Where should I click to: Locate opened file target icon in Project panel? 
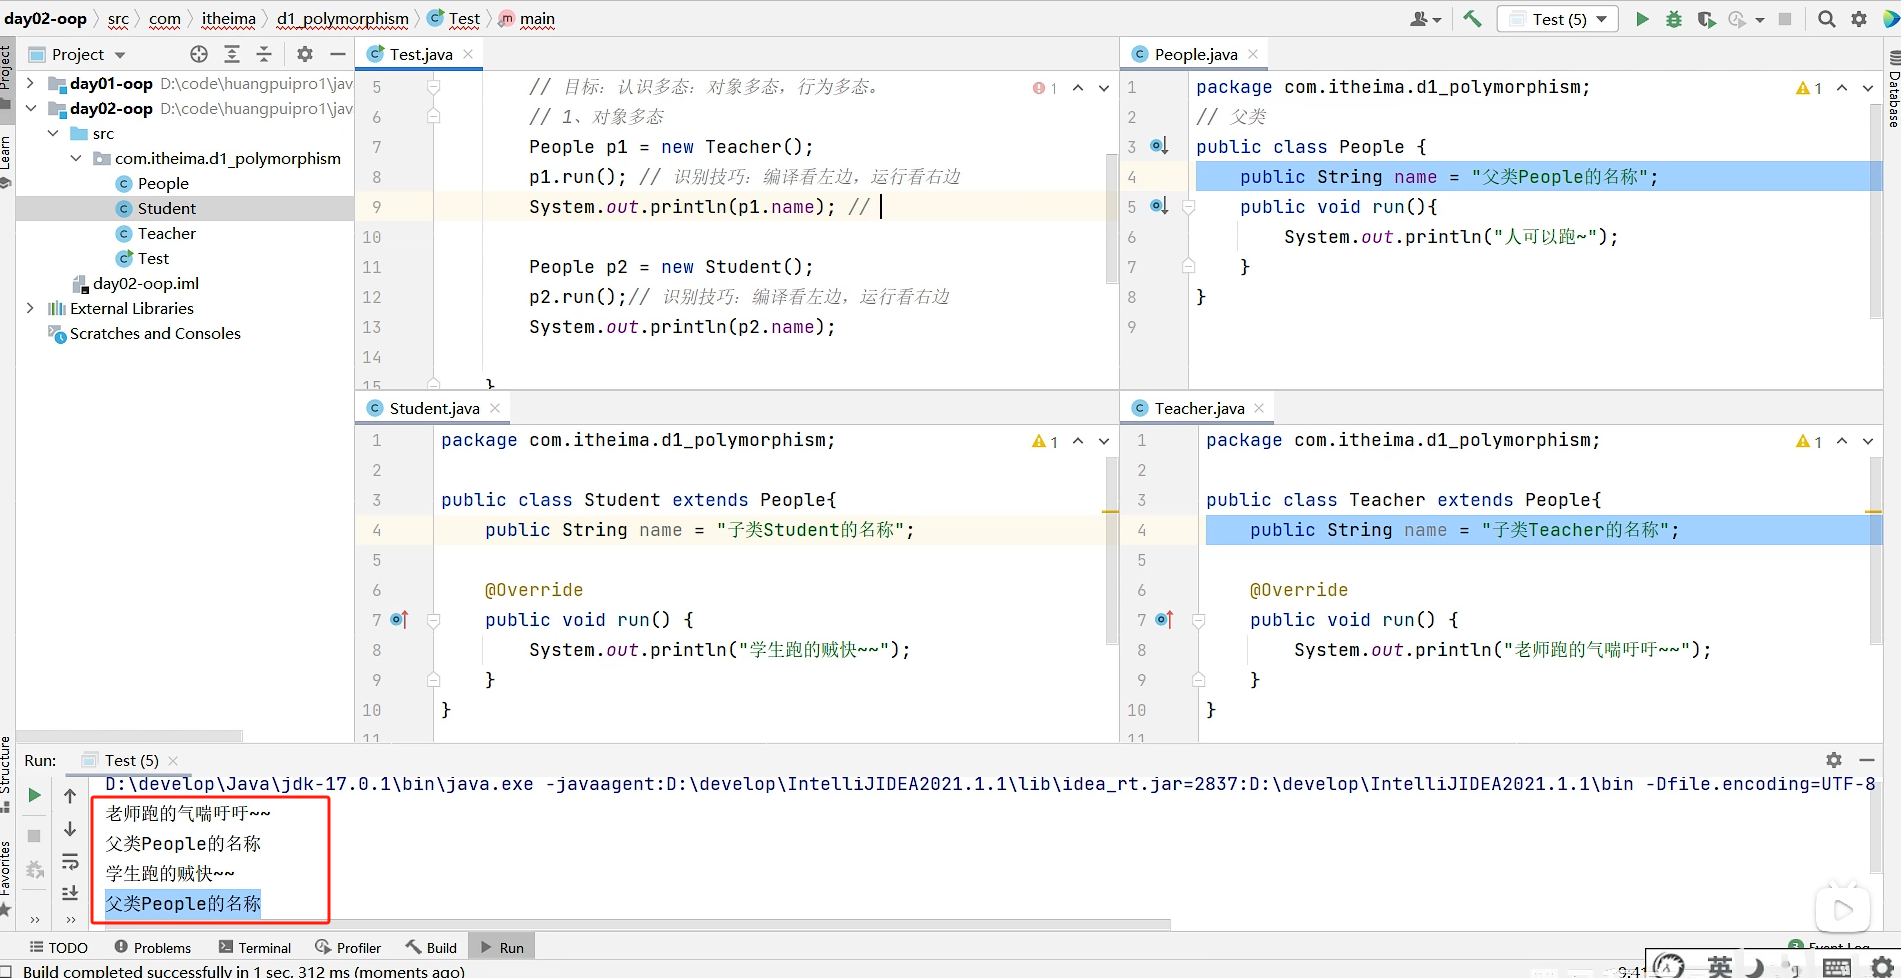[199, 54]
